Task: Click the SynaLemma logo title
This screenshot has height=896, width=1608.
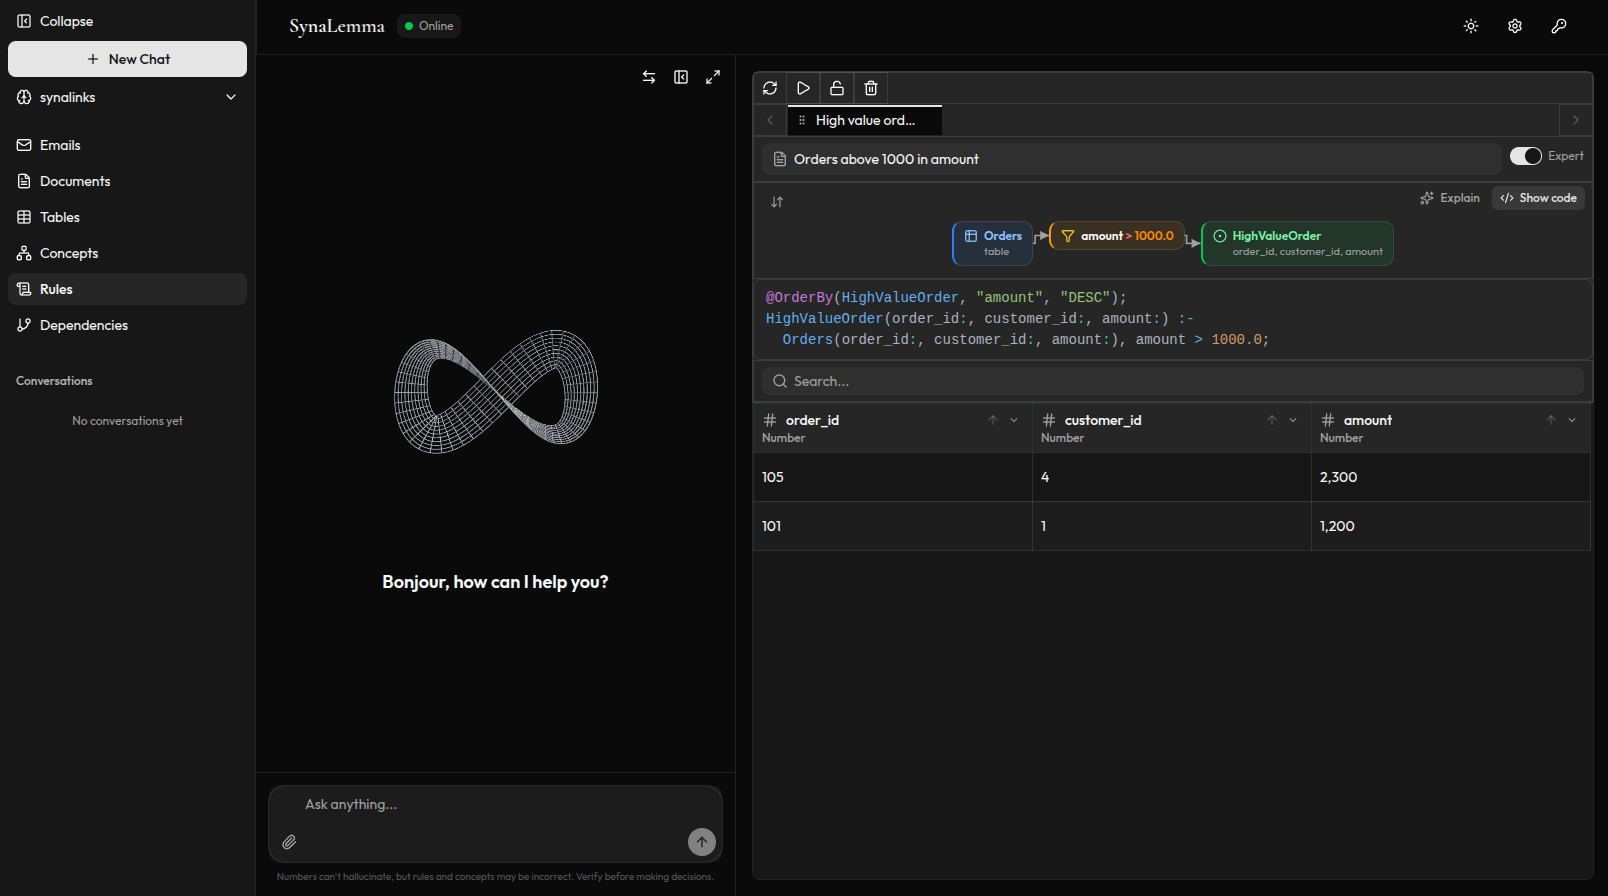Action: pos(337,26)
